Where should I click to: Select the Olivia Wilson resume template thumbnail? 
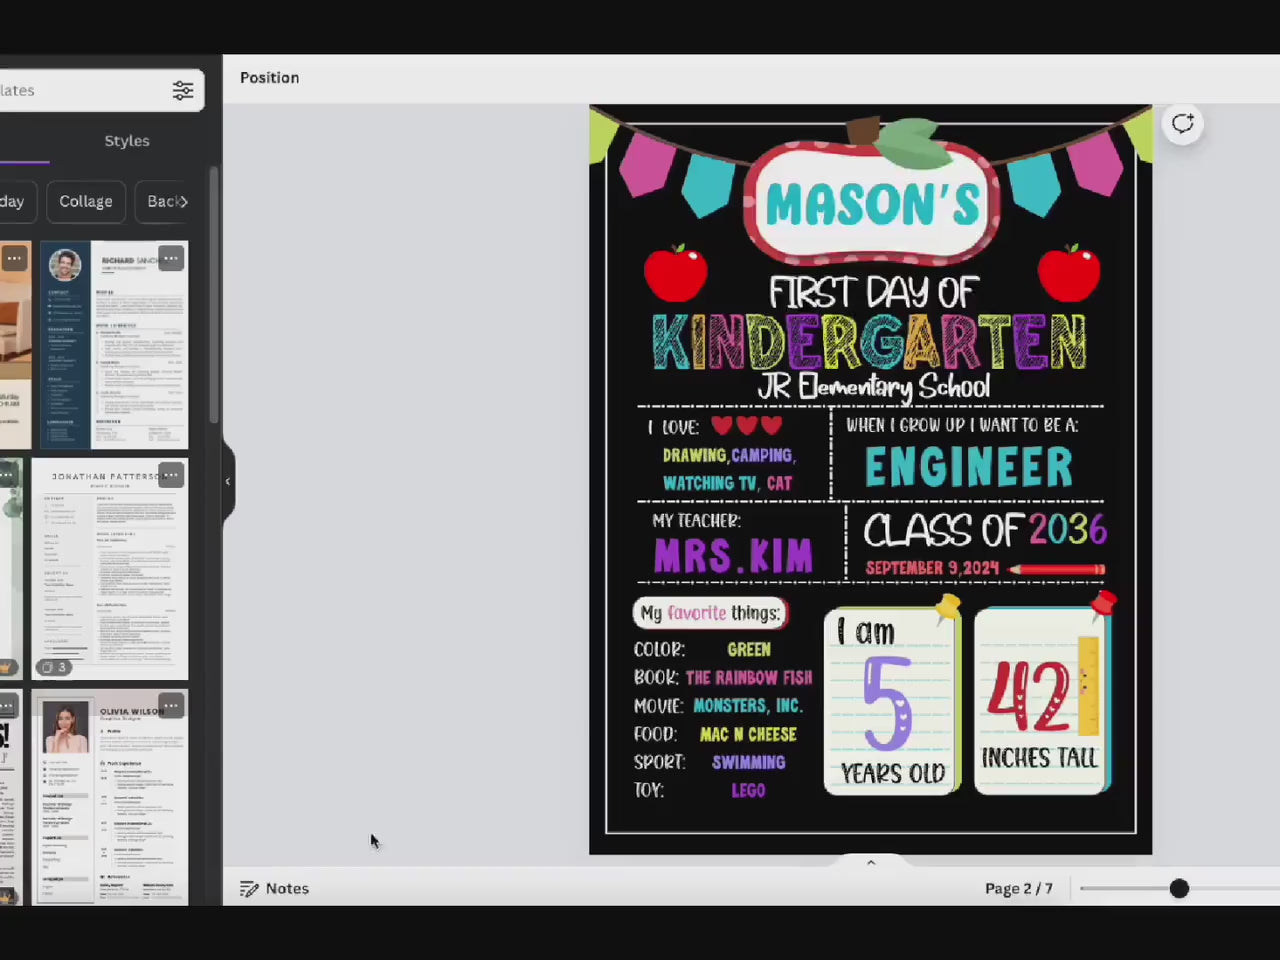pos(110,797)
